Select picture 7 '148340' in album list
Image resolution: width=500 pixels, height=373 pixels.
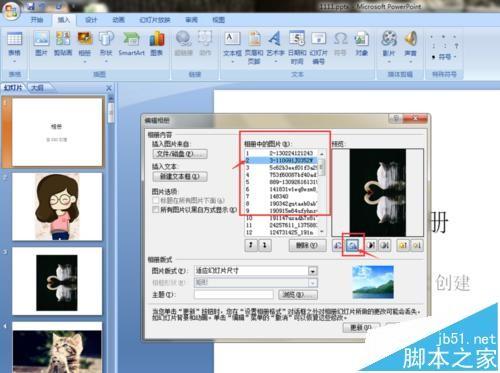[282, 196]
